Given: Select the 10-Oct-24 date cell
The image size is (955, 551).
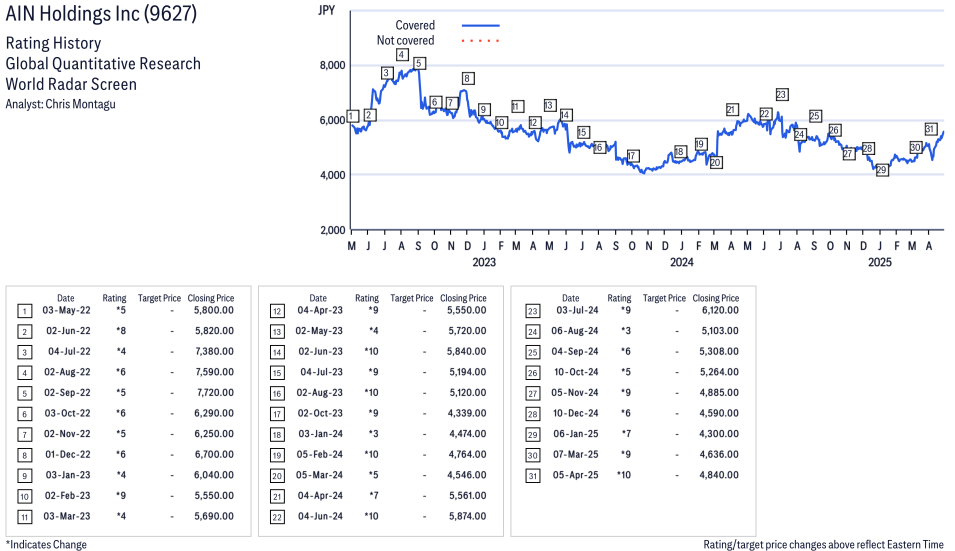Looking at the screenshot, I should (x=576, y=371).
